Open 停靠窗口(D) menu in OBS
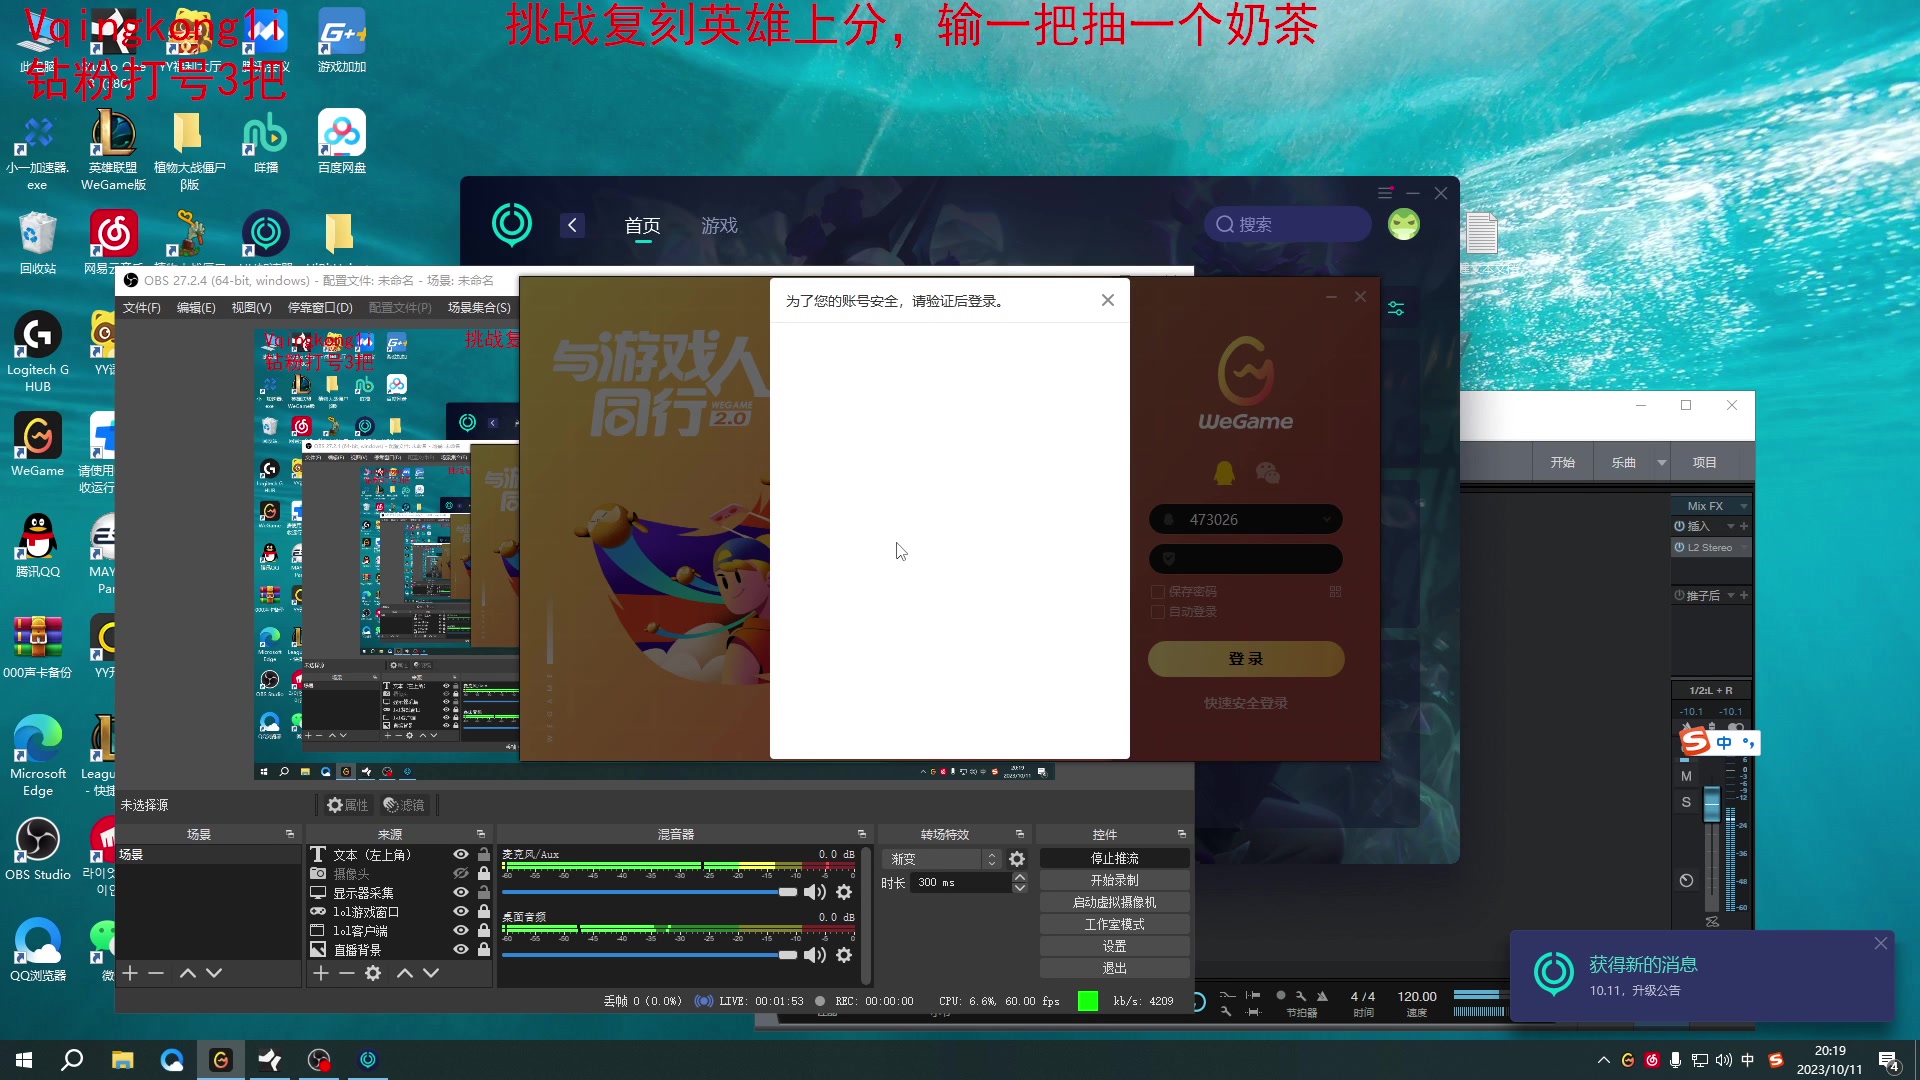The image size is (1920, 1080). 320,308
